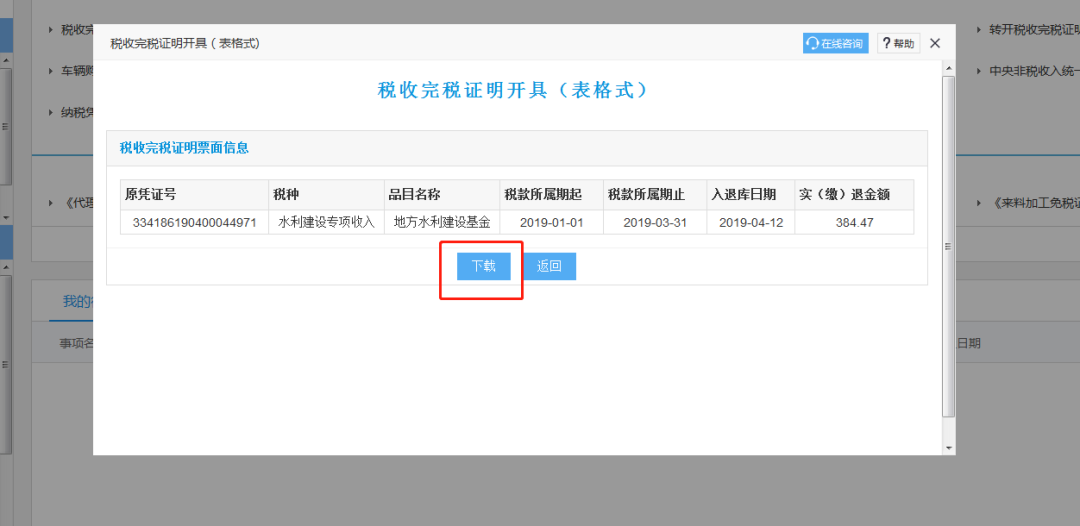Click the 下载 download button
This screenshot has width=1080, height=526.
point(484,266)
